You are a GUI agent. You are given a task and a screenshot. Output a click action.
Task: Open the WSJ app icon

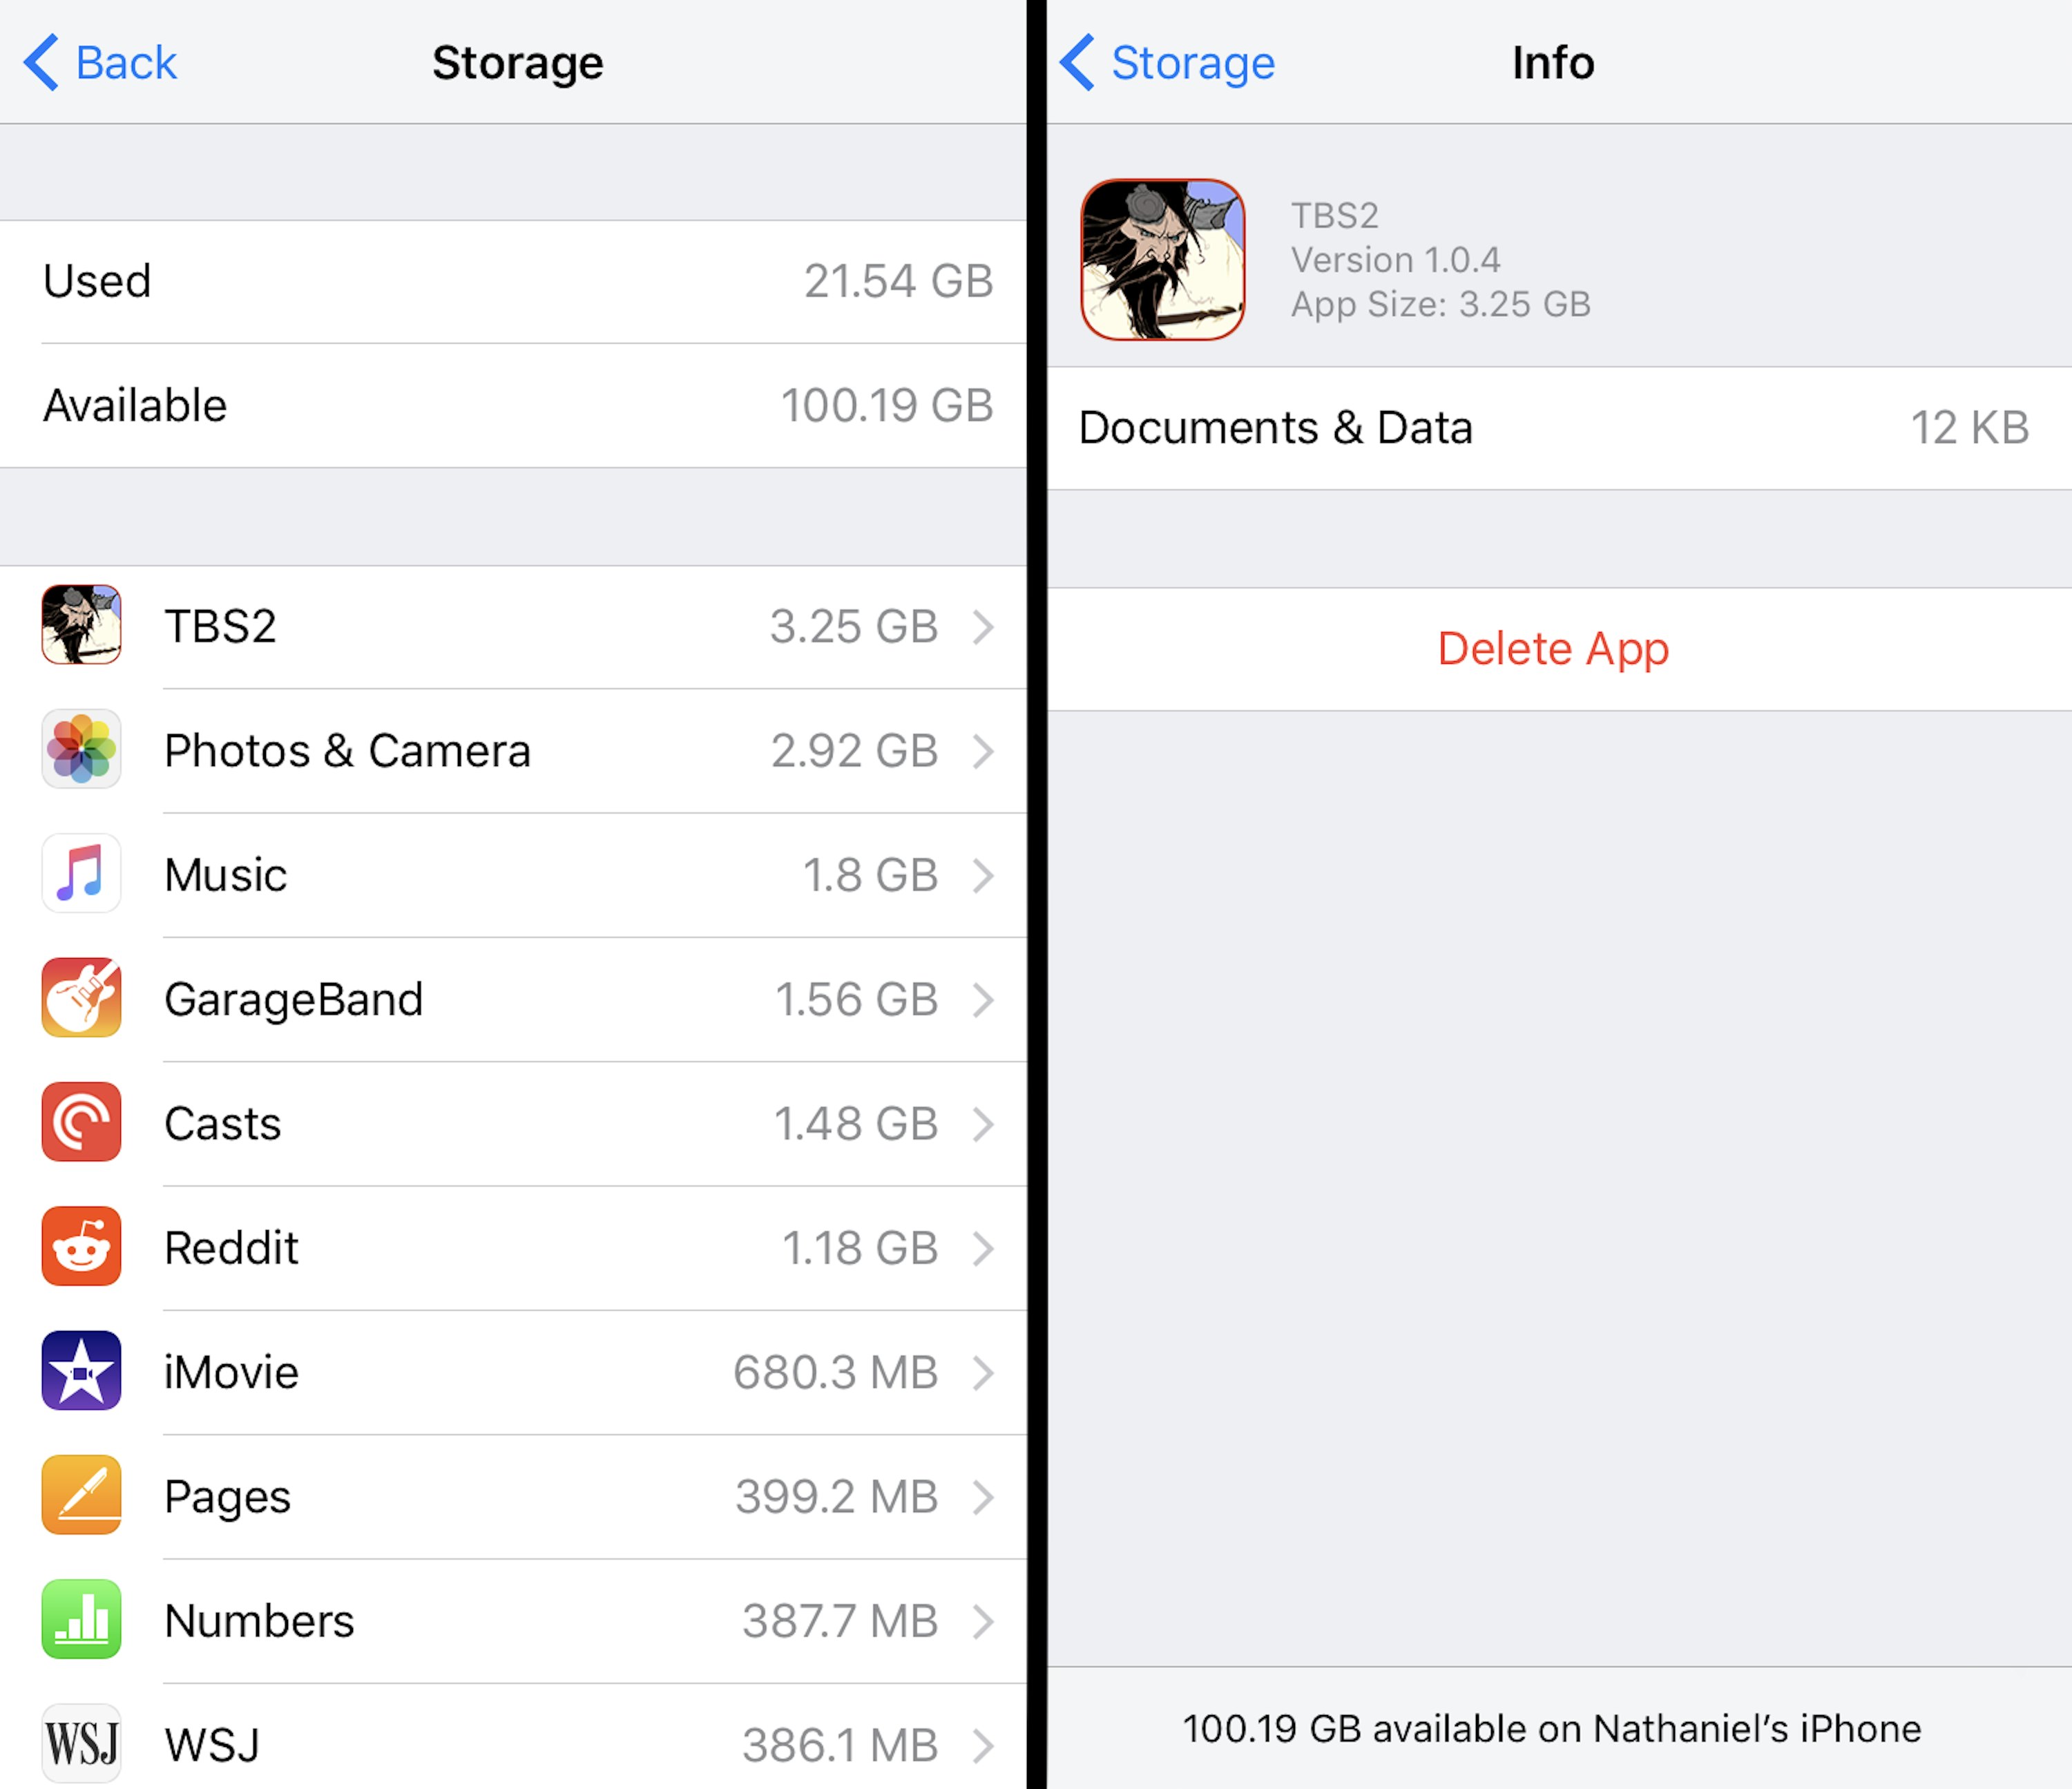pyautogui.click(x=81, y=1744)
